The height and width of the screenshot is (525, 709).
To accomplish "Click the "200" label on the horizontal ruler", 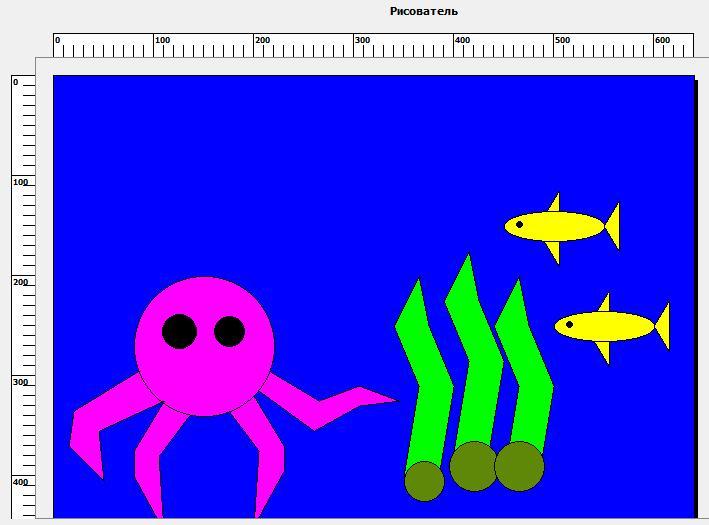I will (262, 40).
